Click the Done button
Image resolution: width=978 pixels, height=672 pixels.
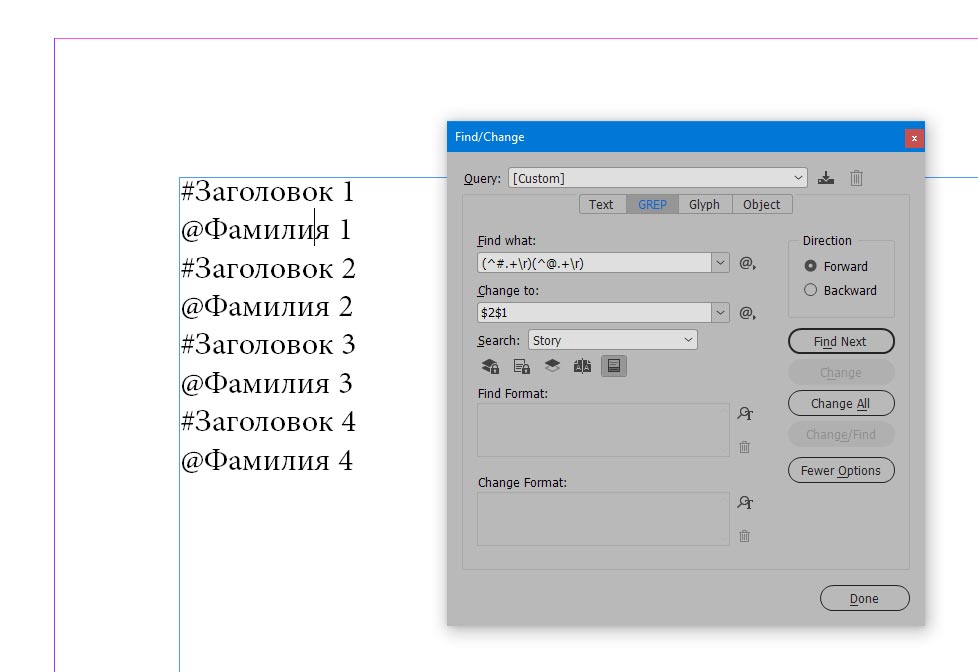(864, 598)
